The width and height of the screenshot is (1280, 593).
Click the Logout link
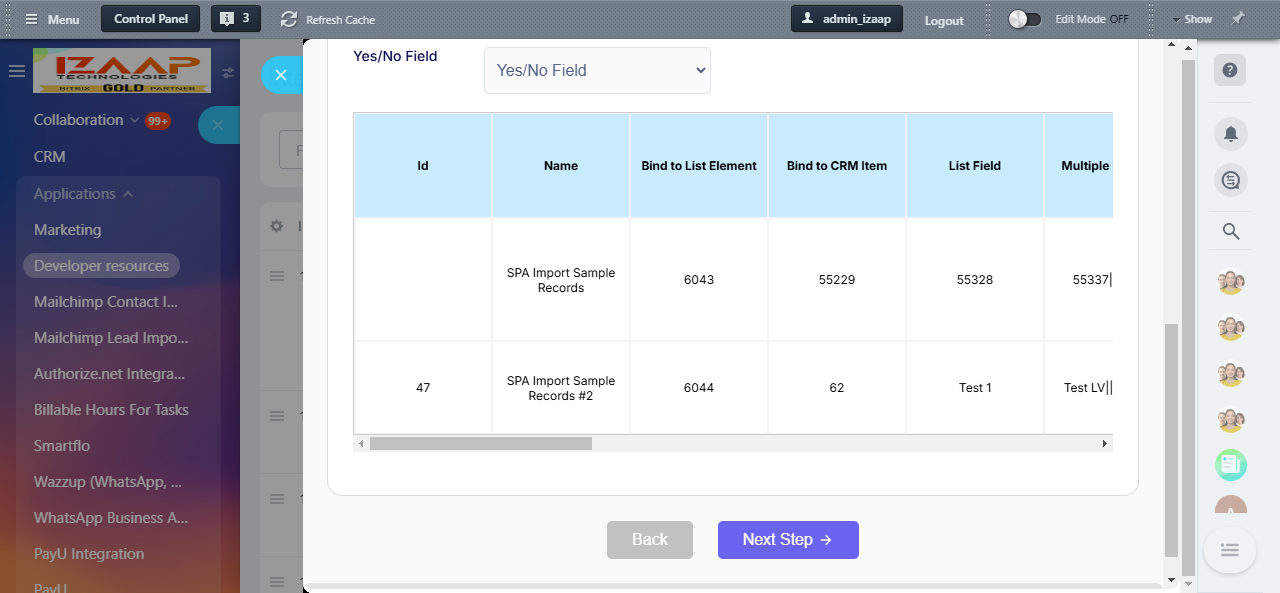tap(944, 20)
